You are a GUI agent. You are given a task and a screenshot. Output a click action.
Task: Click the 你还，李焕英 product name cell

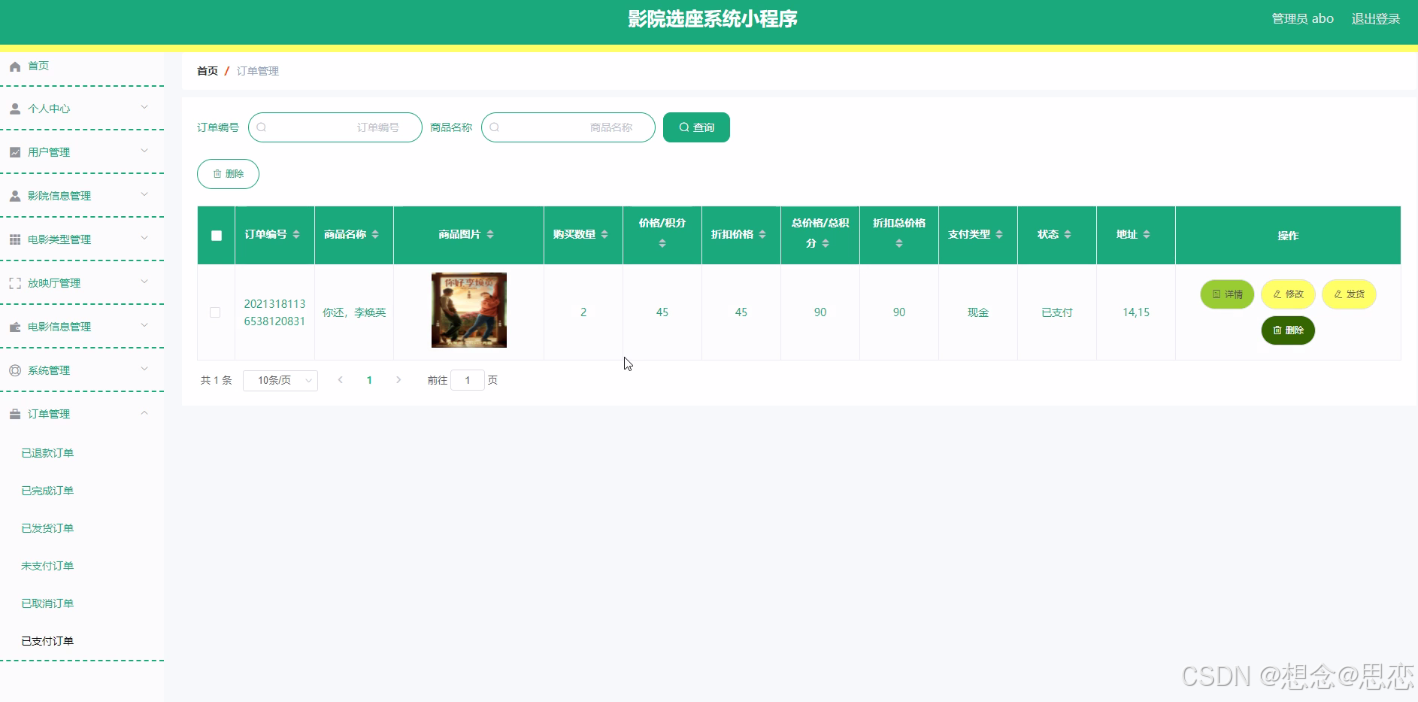(354, 313)
